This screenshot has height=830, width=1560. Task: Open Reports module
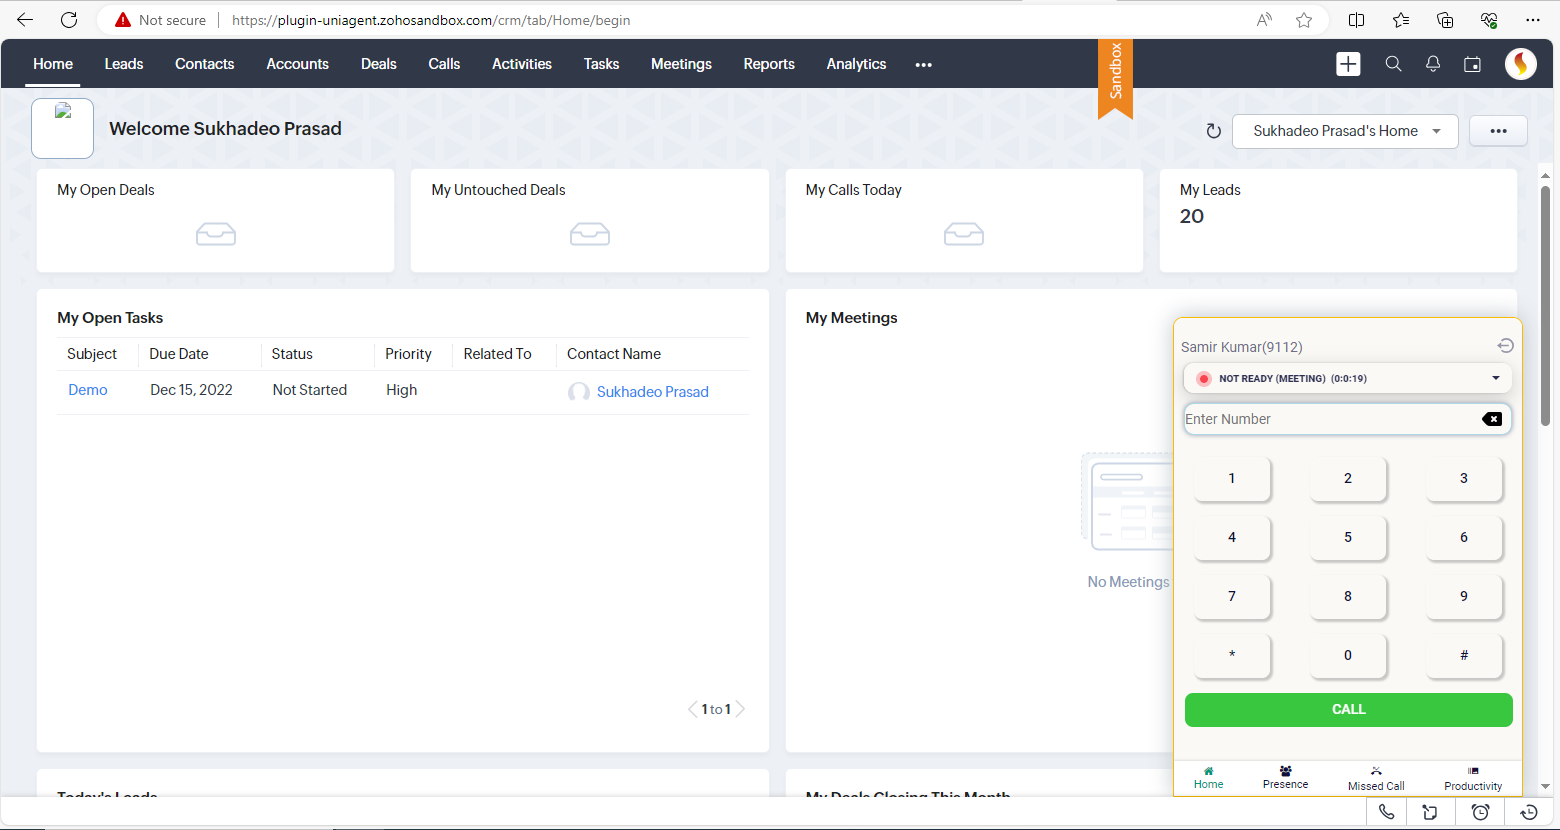769,64
